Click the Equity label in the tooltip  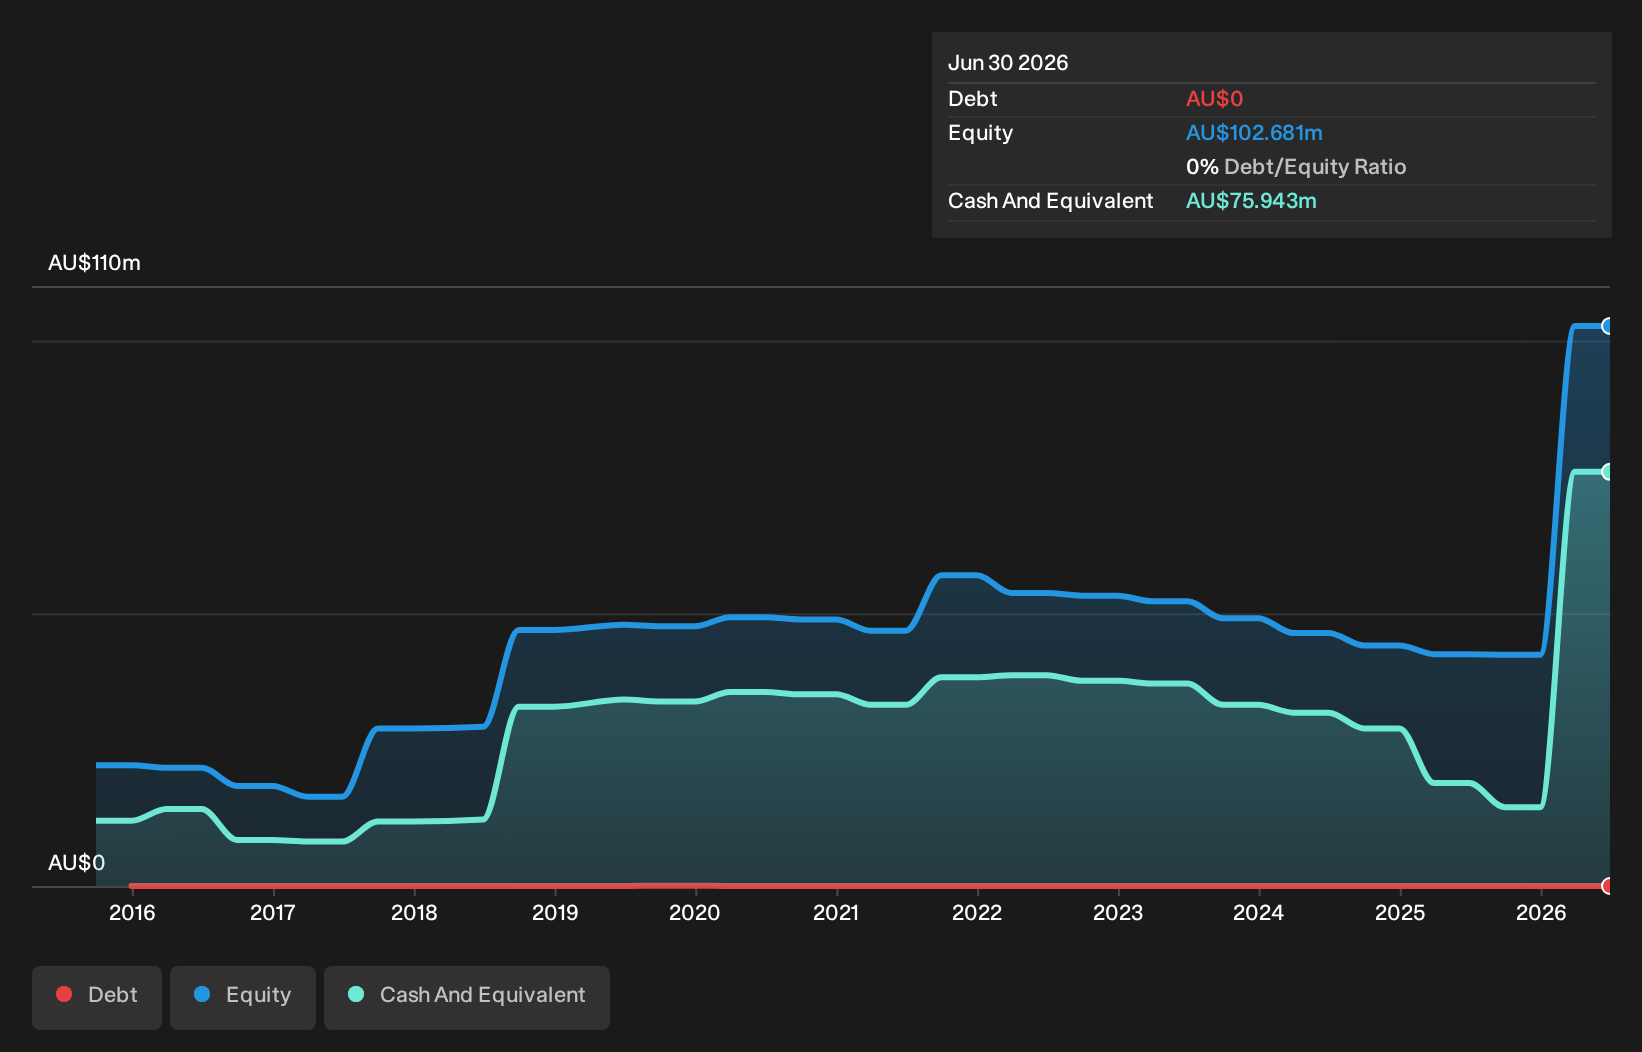[x=980, y=133]
